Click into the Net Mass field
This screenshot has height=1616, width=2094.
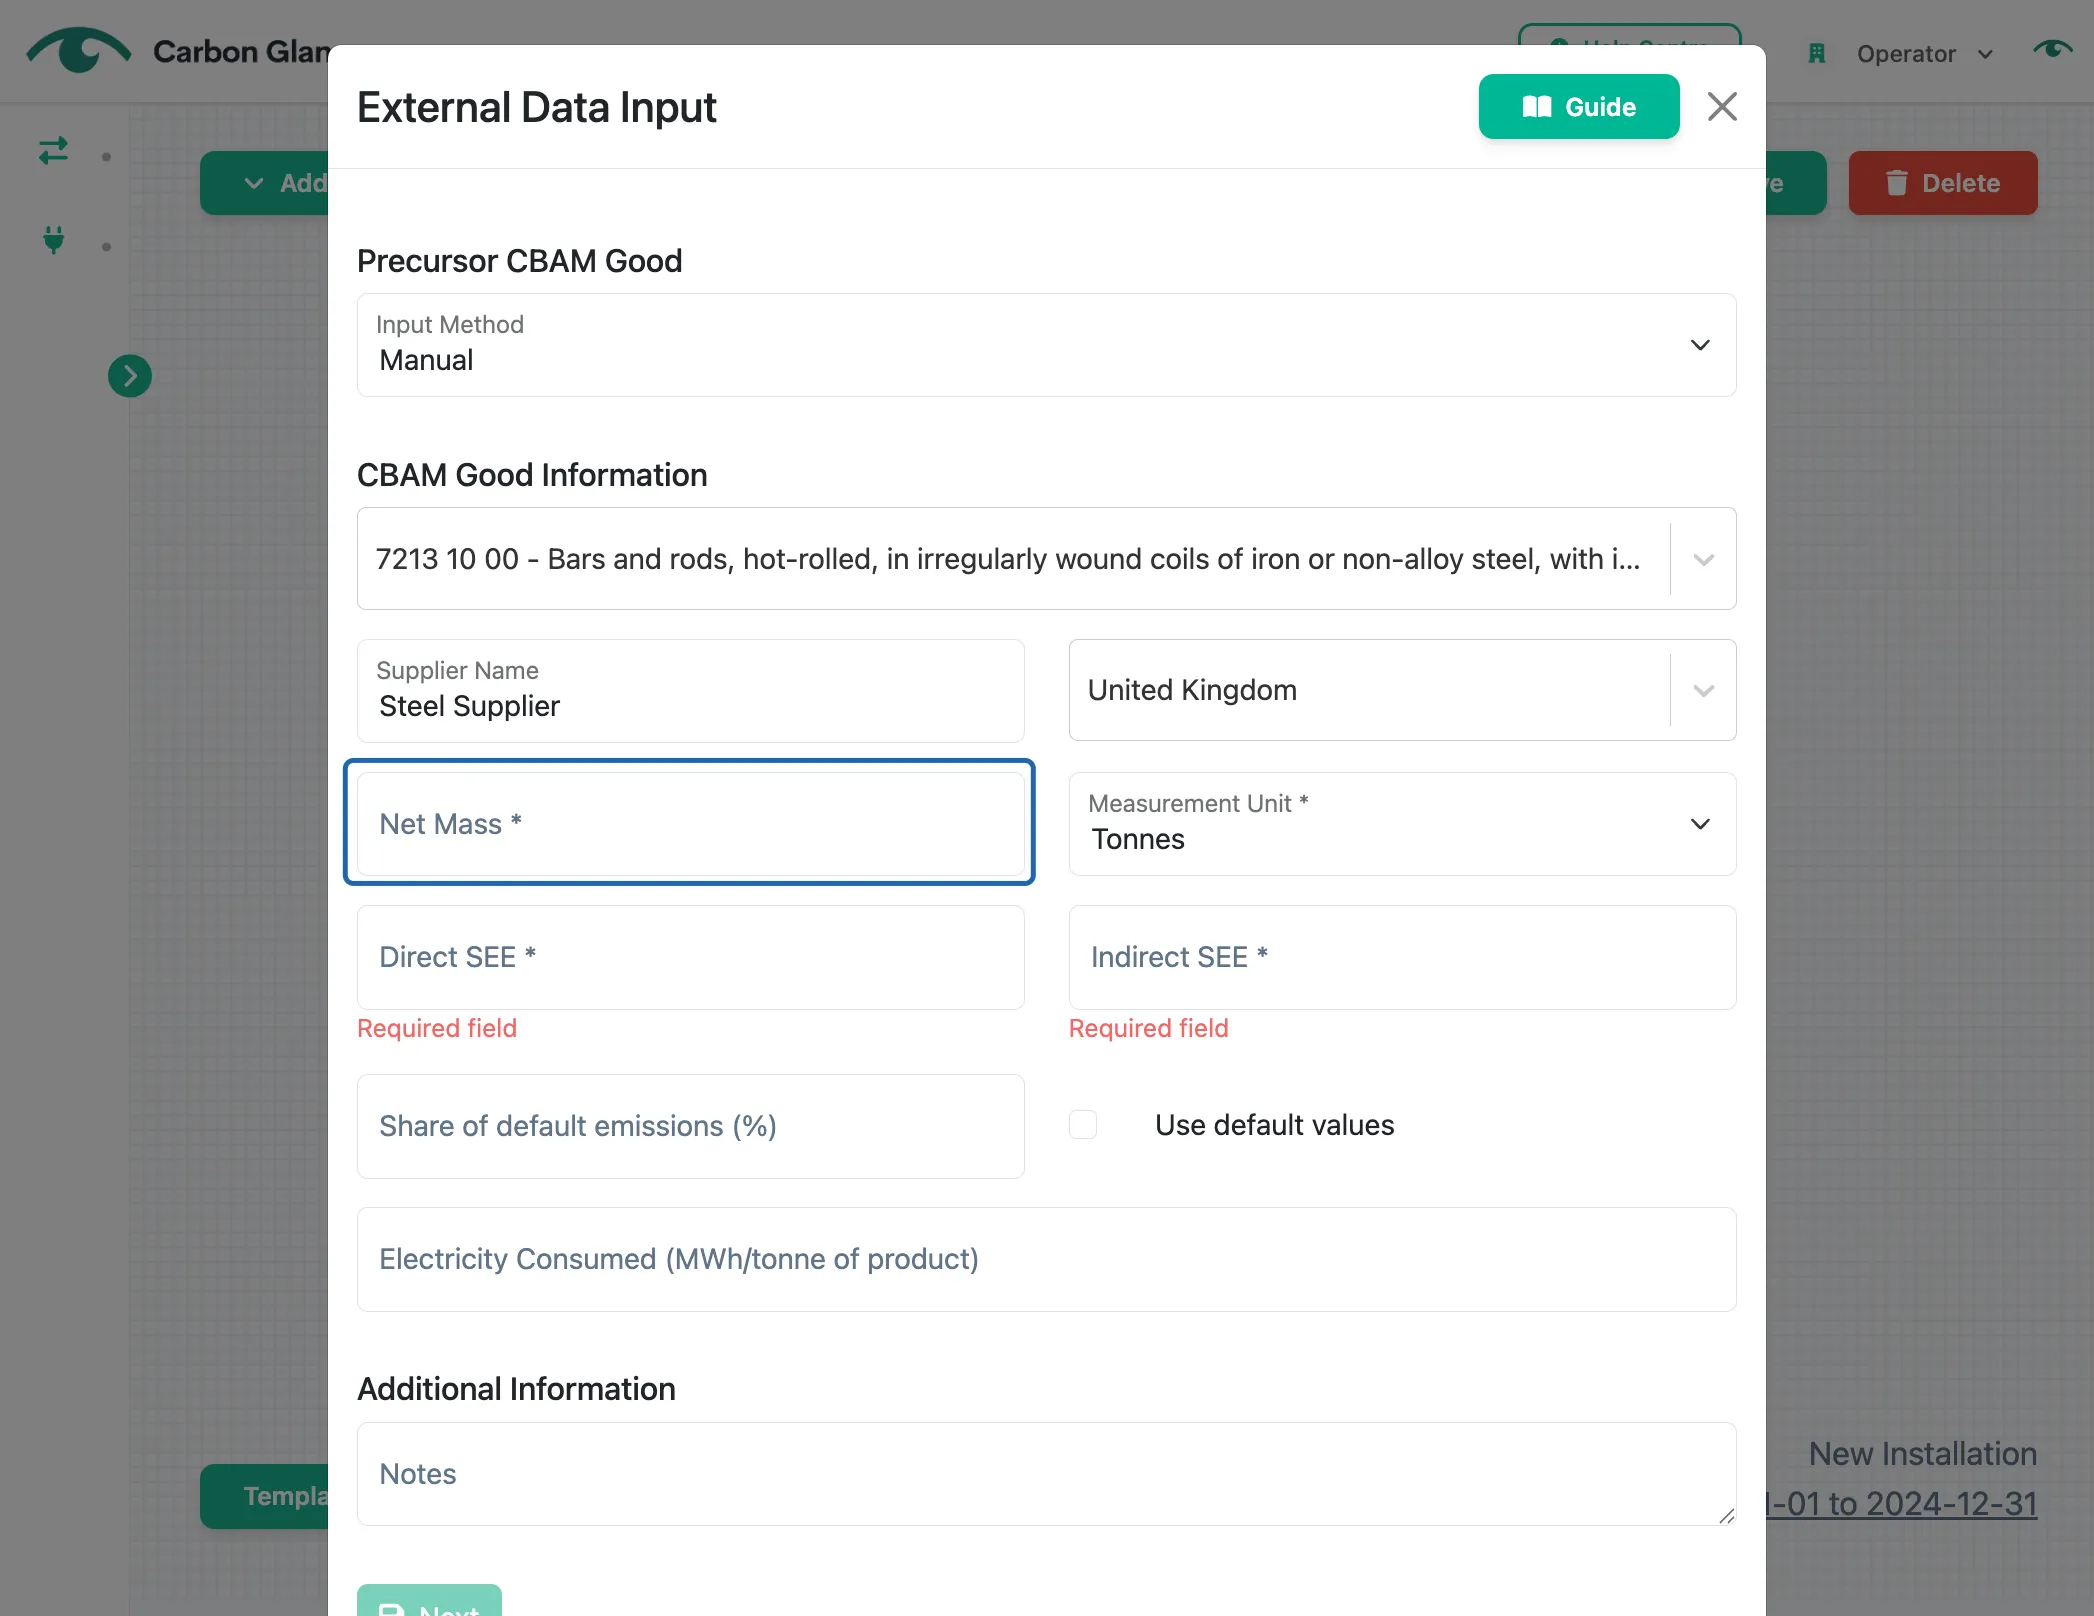click(x=690, y=824)
